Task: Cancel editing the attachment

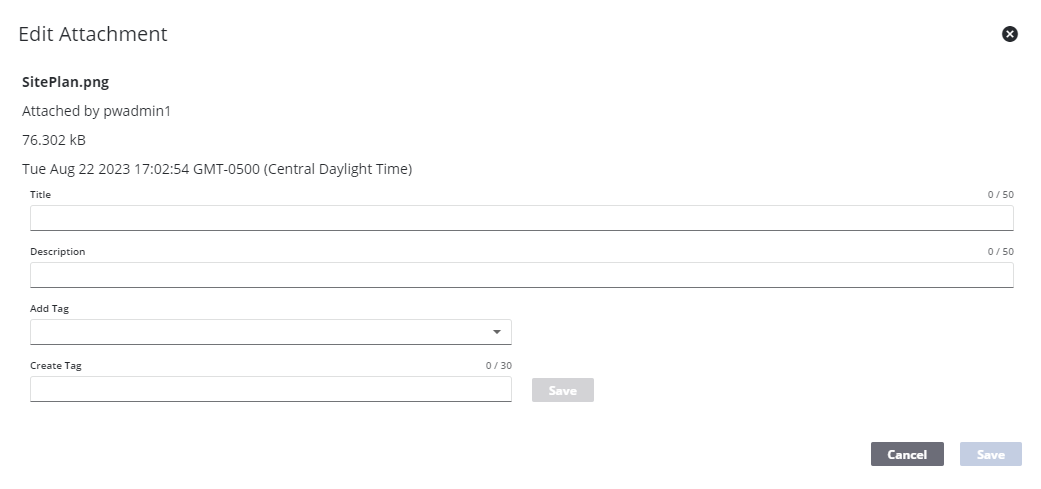Action: (x=906, y=454)
